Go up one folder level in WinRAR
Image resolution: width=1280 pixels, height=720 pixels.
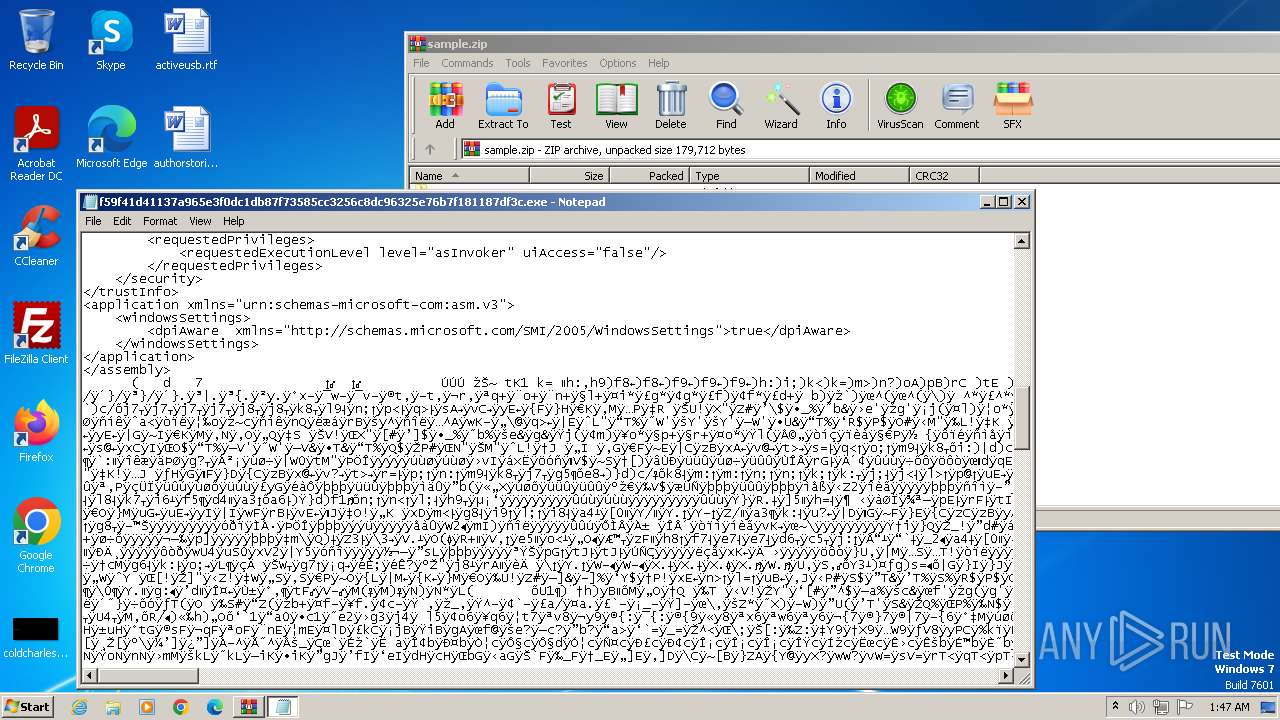pyautogui.click(x=430, y=150)
